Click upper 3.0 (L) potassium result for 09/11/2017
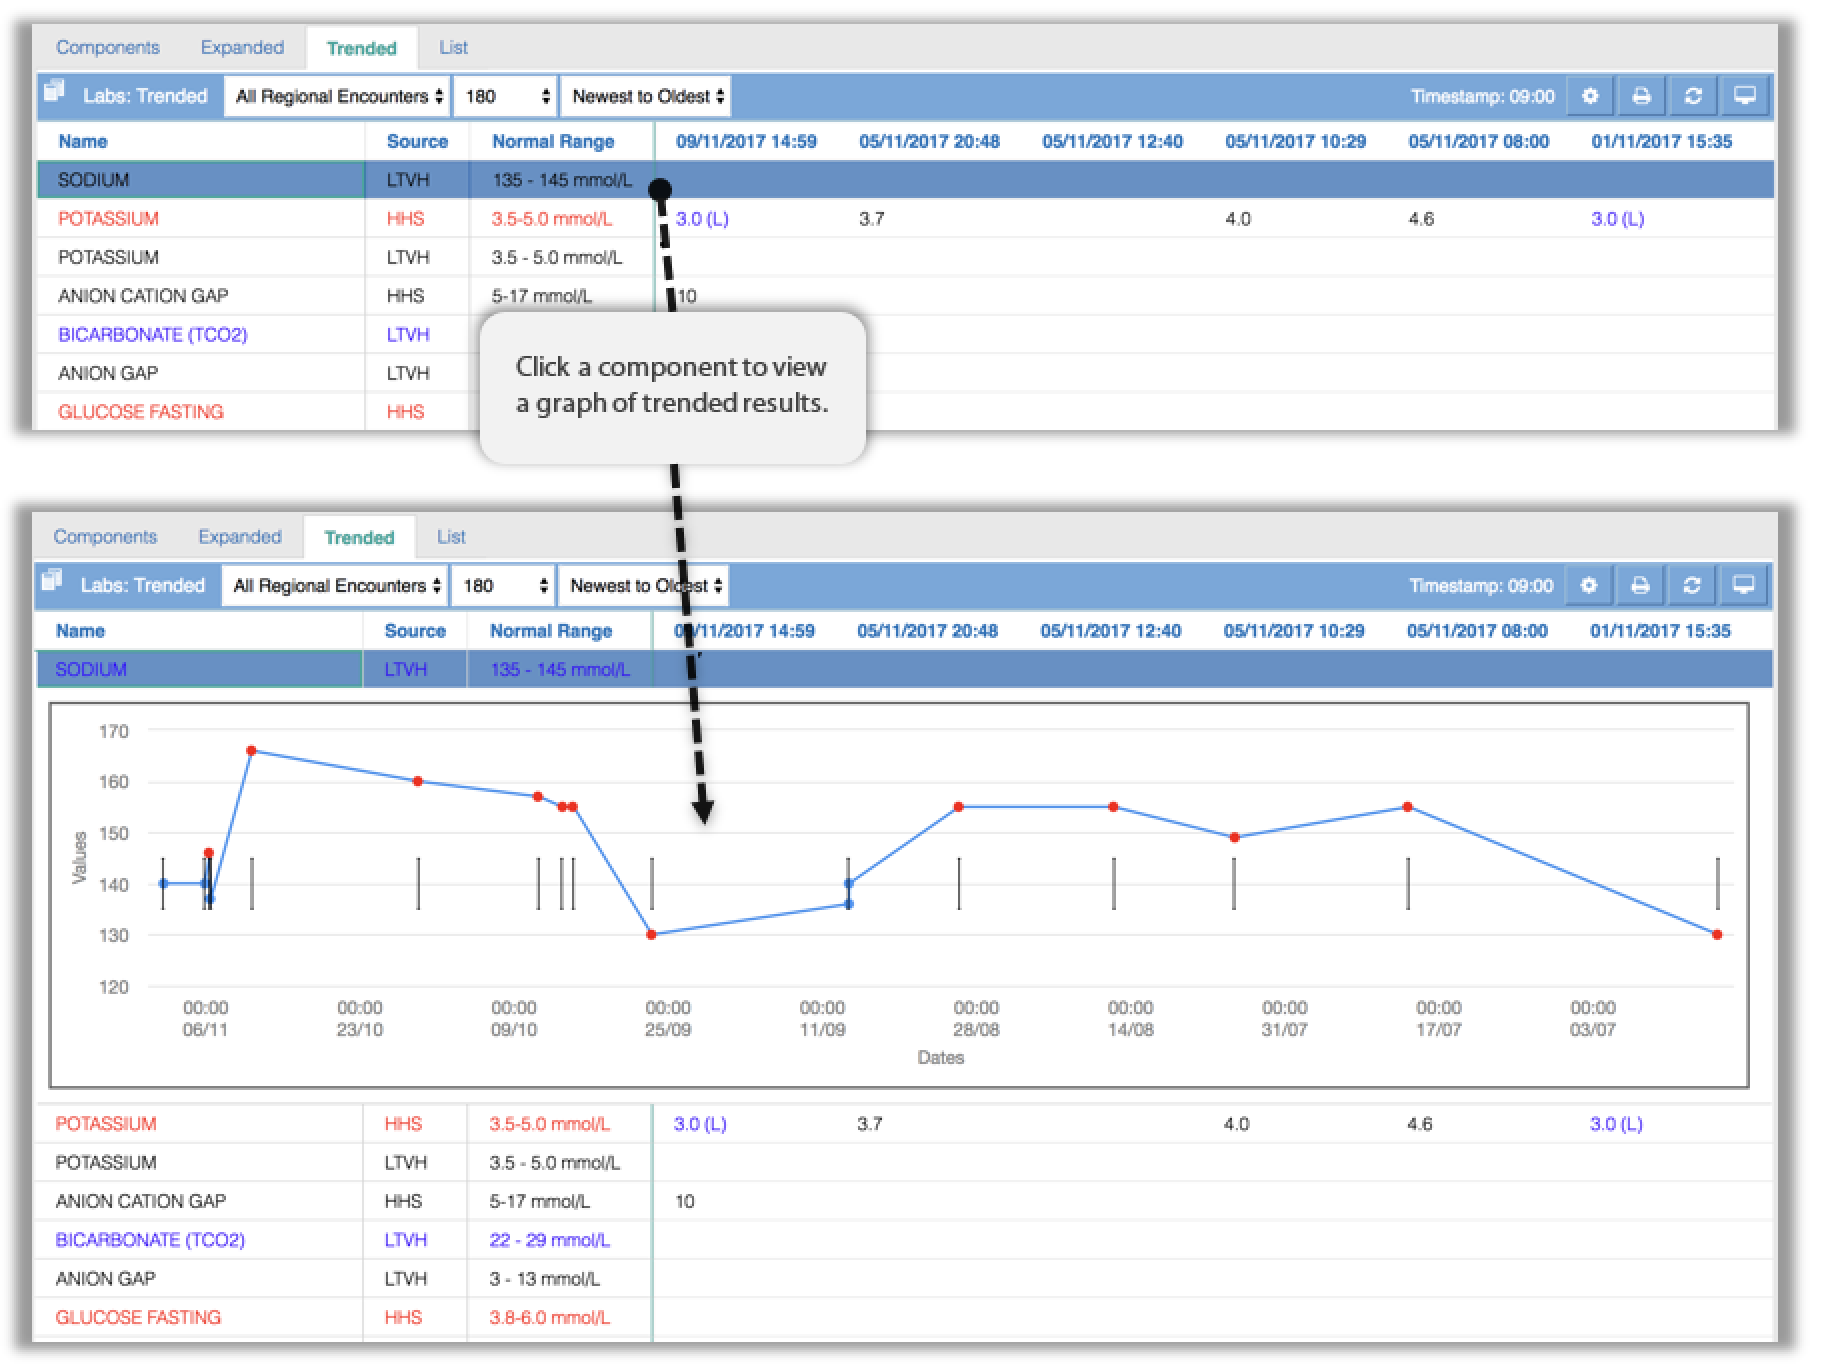Viewport: 1822px width, 1370px height. 702,219
